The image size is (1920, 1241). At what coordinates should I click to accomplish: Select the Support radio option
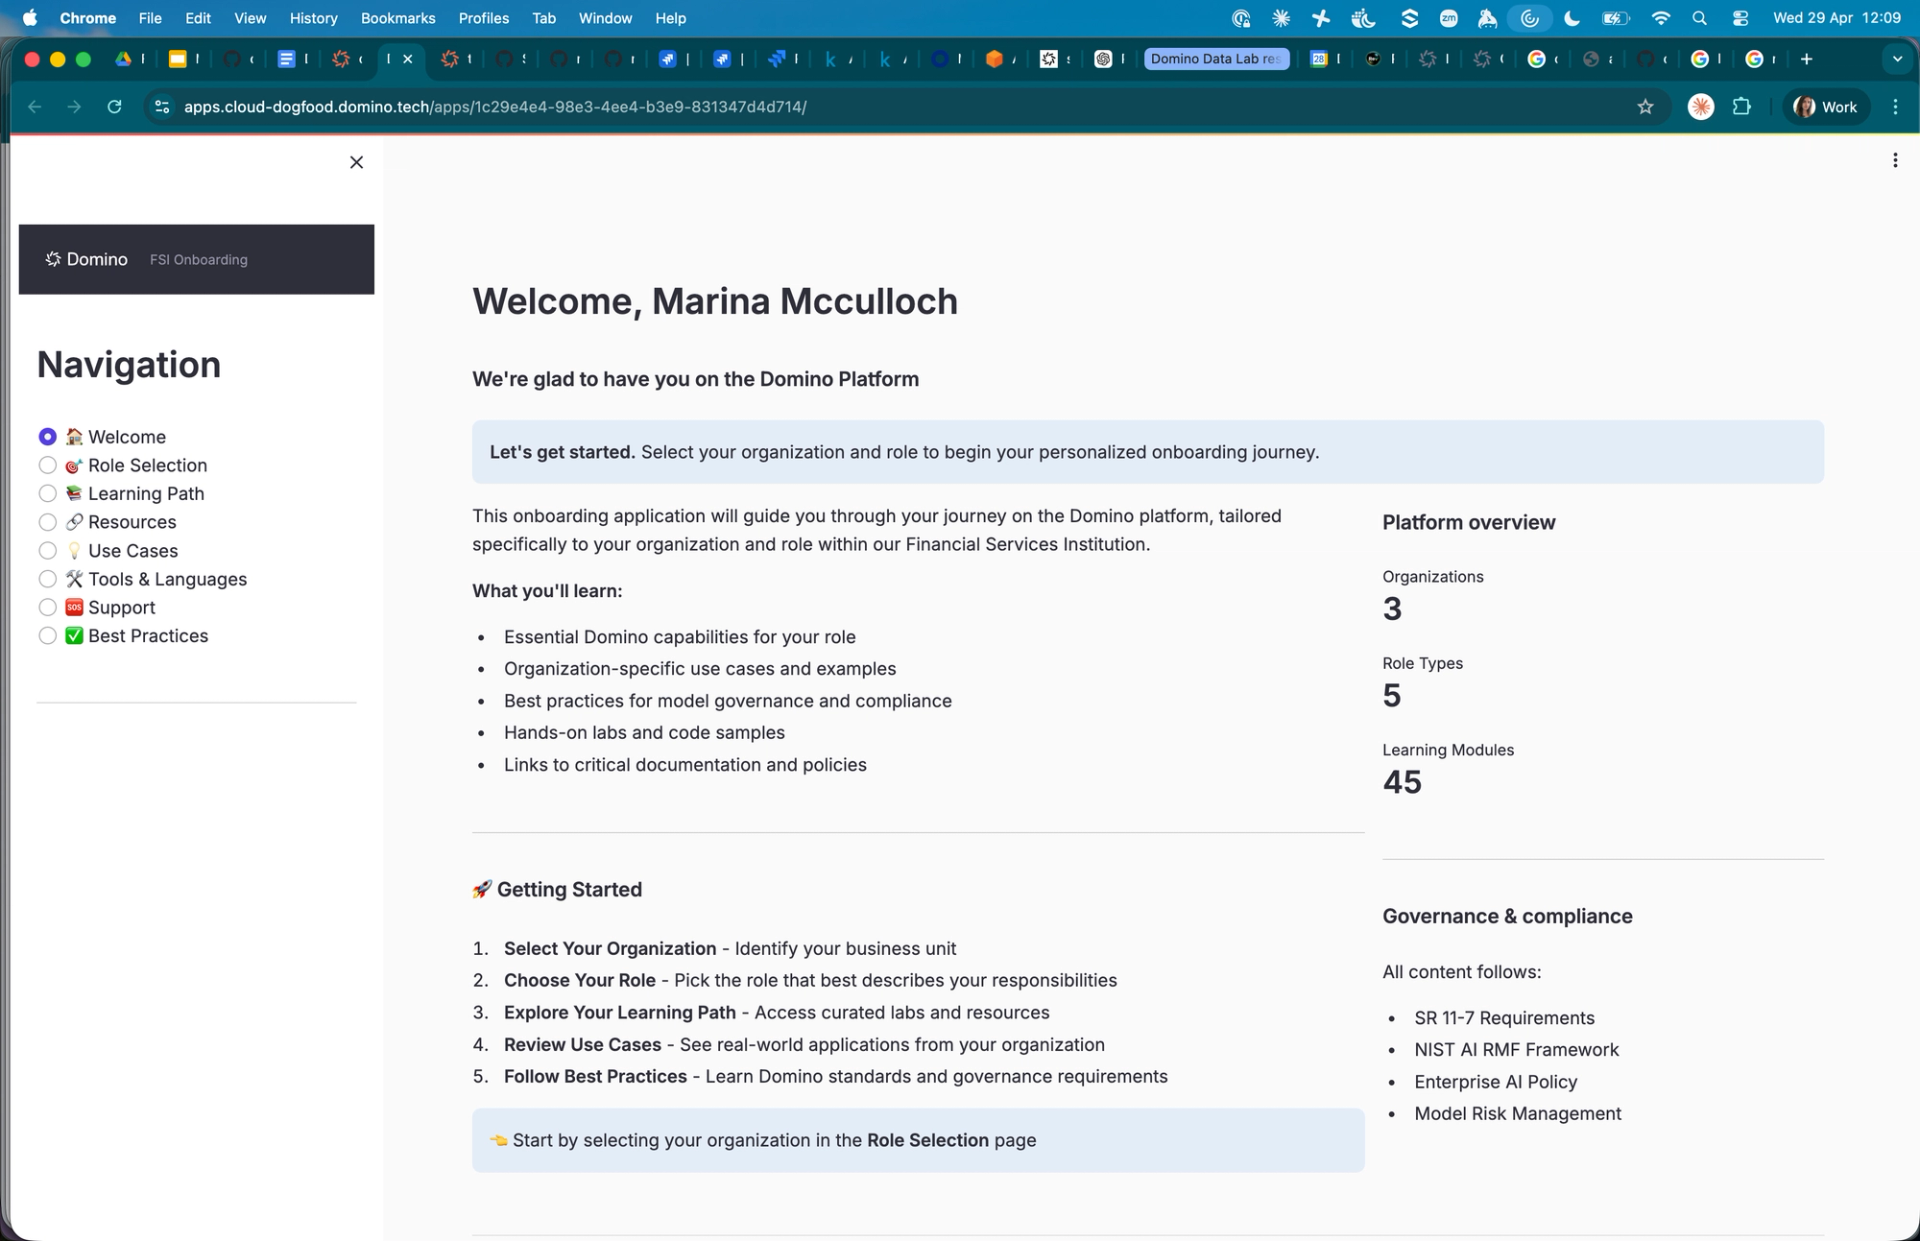(x=47, y=608)
